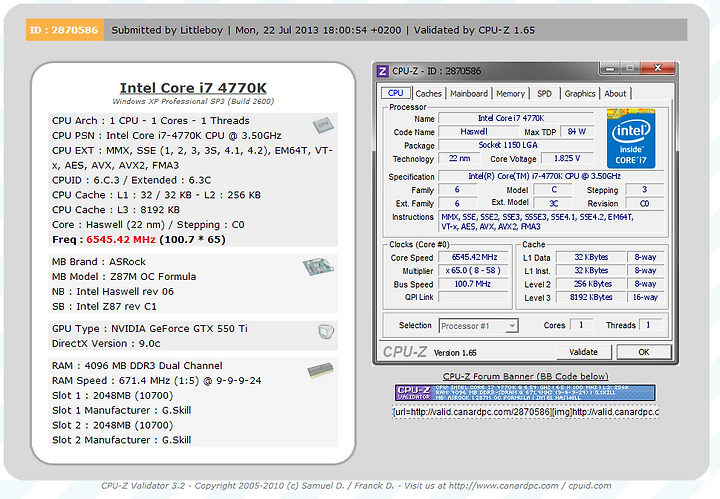The height and width of the screenshot is (499, 720).
Task: Expand the Processor #1 selection dropdown
Action: 512,326
